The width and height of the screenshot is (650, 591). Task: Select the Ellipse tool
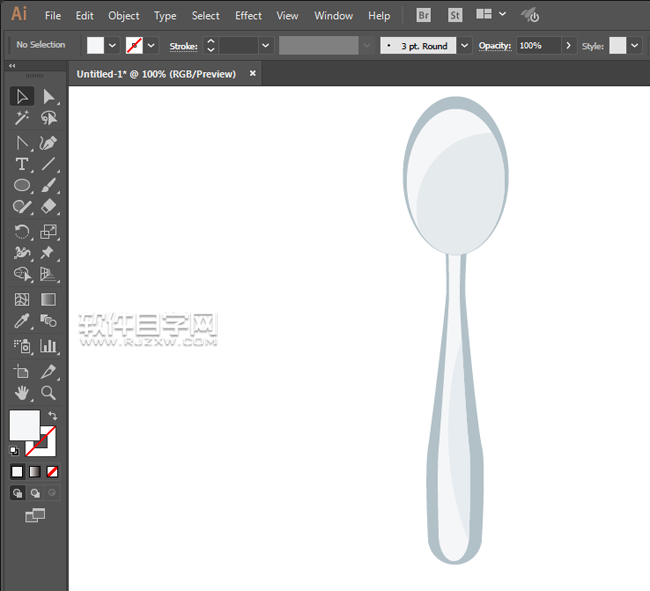(22, 186)
